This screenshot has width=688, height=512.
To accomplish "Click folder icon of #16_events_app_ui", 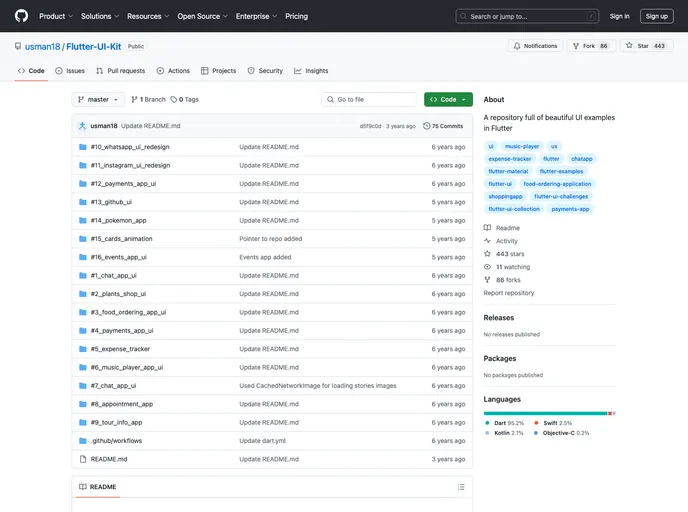I will [82, 257].
